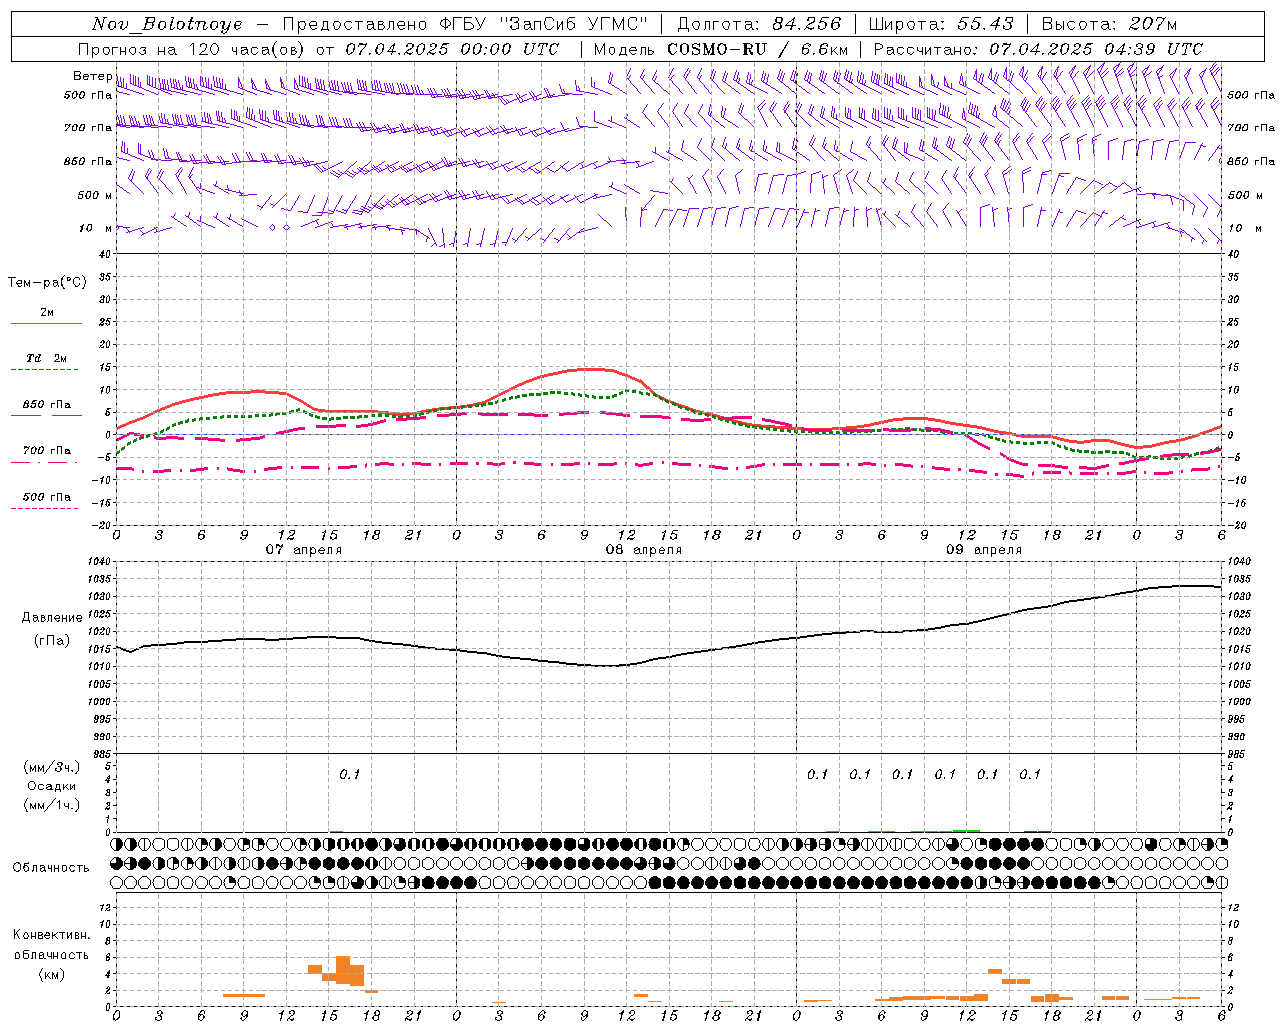Click the 500 гПа temperature legend entry
This screenshot has height=1024, width=1280.
47,497
